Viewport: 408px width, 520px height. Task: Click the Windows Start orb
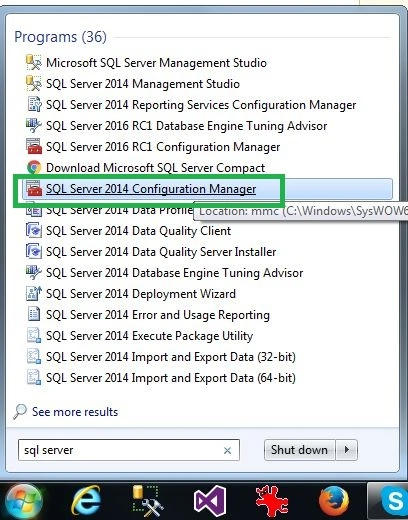(23, 502)
